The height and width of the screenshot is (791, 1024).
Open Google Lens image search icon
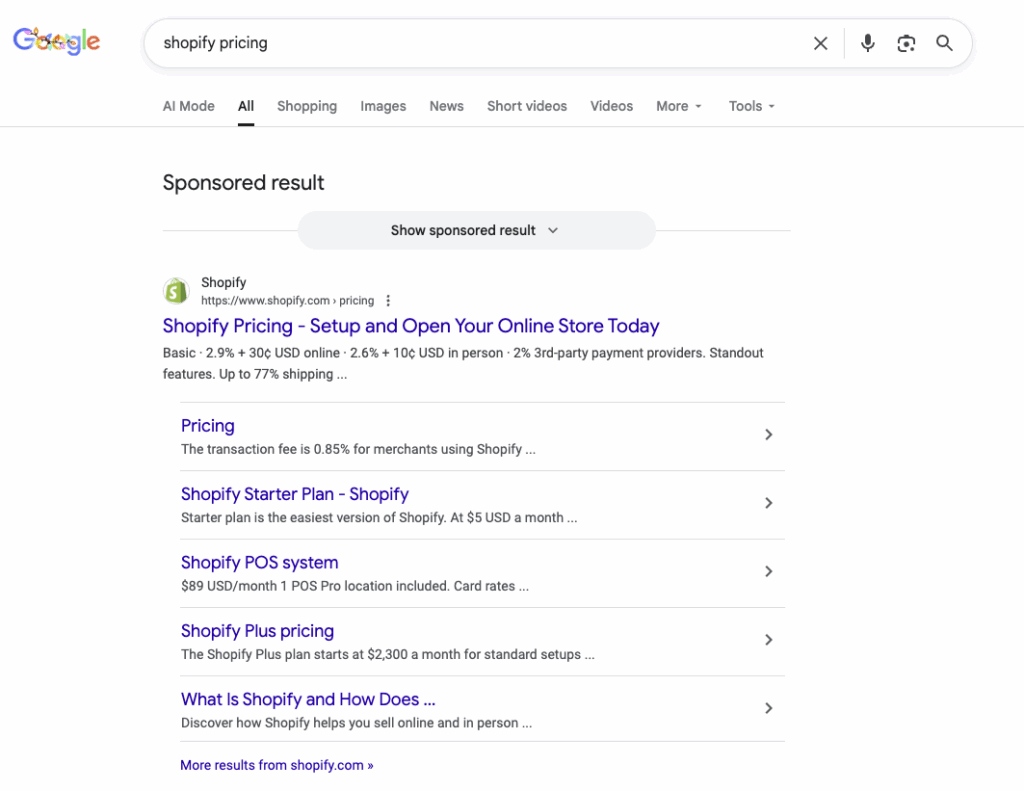[906, 43]
